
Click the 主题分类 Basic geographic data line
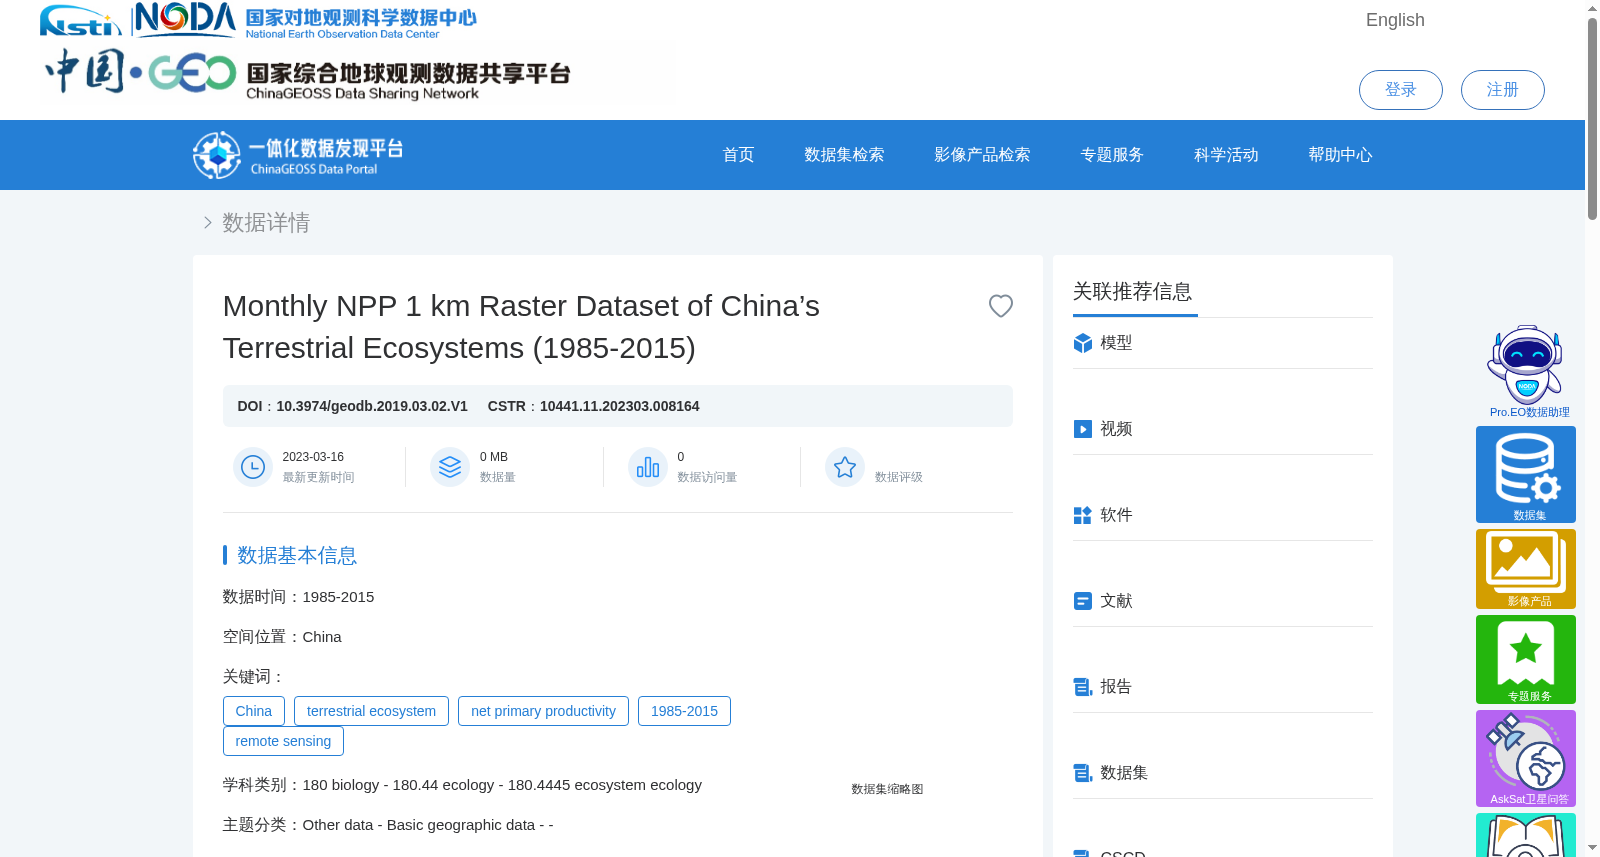pos(388,825)
